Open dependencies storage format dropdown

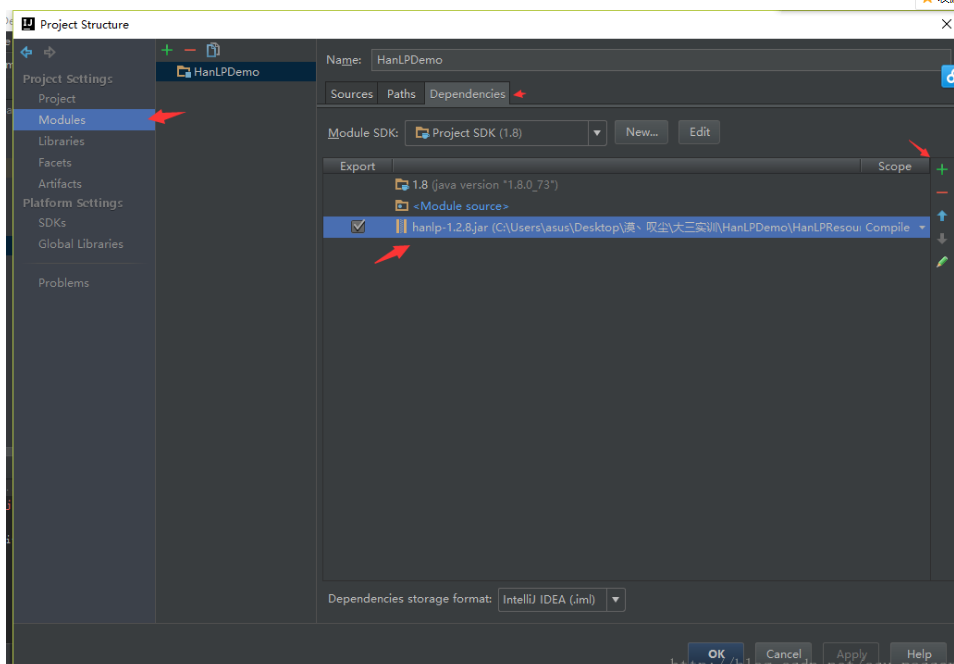(616, 599)
